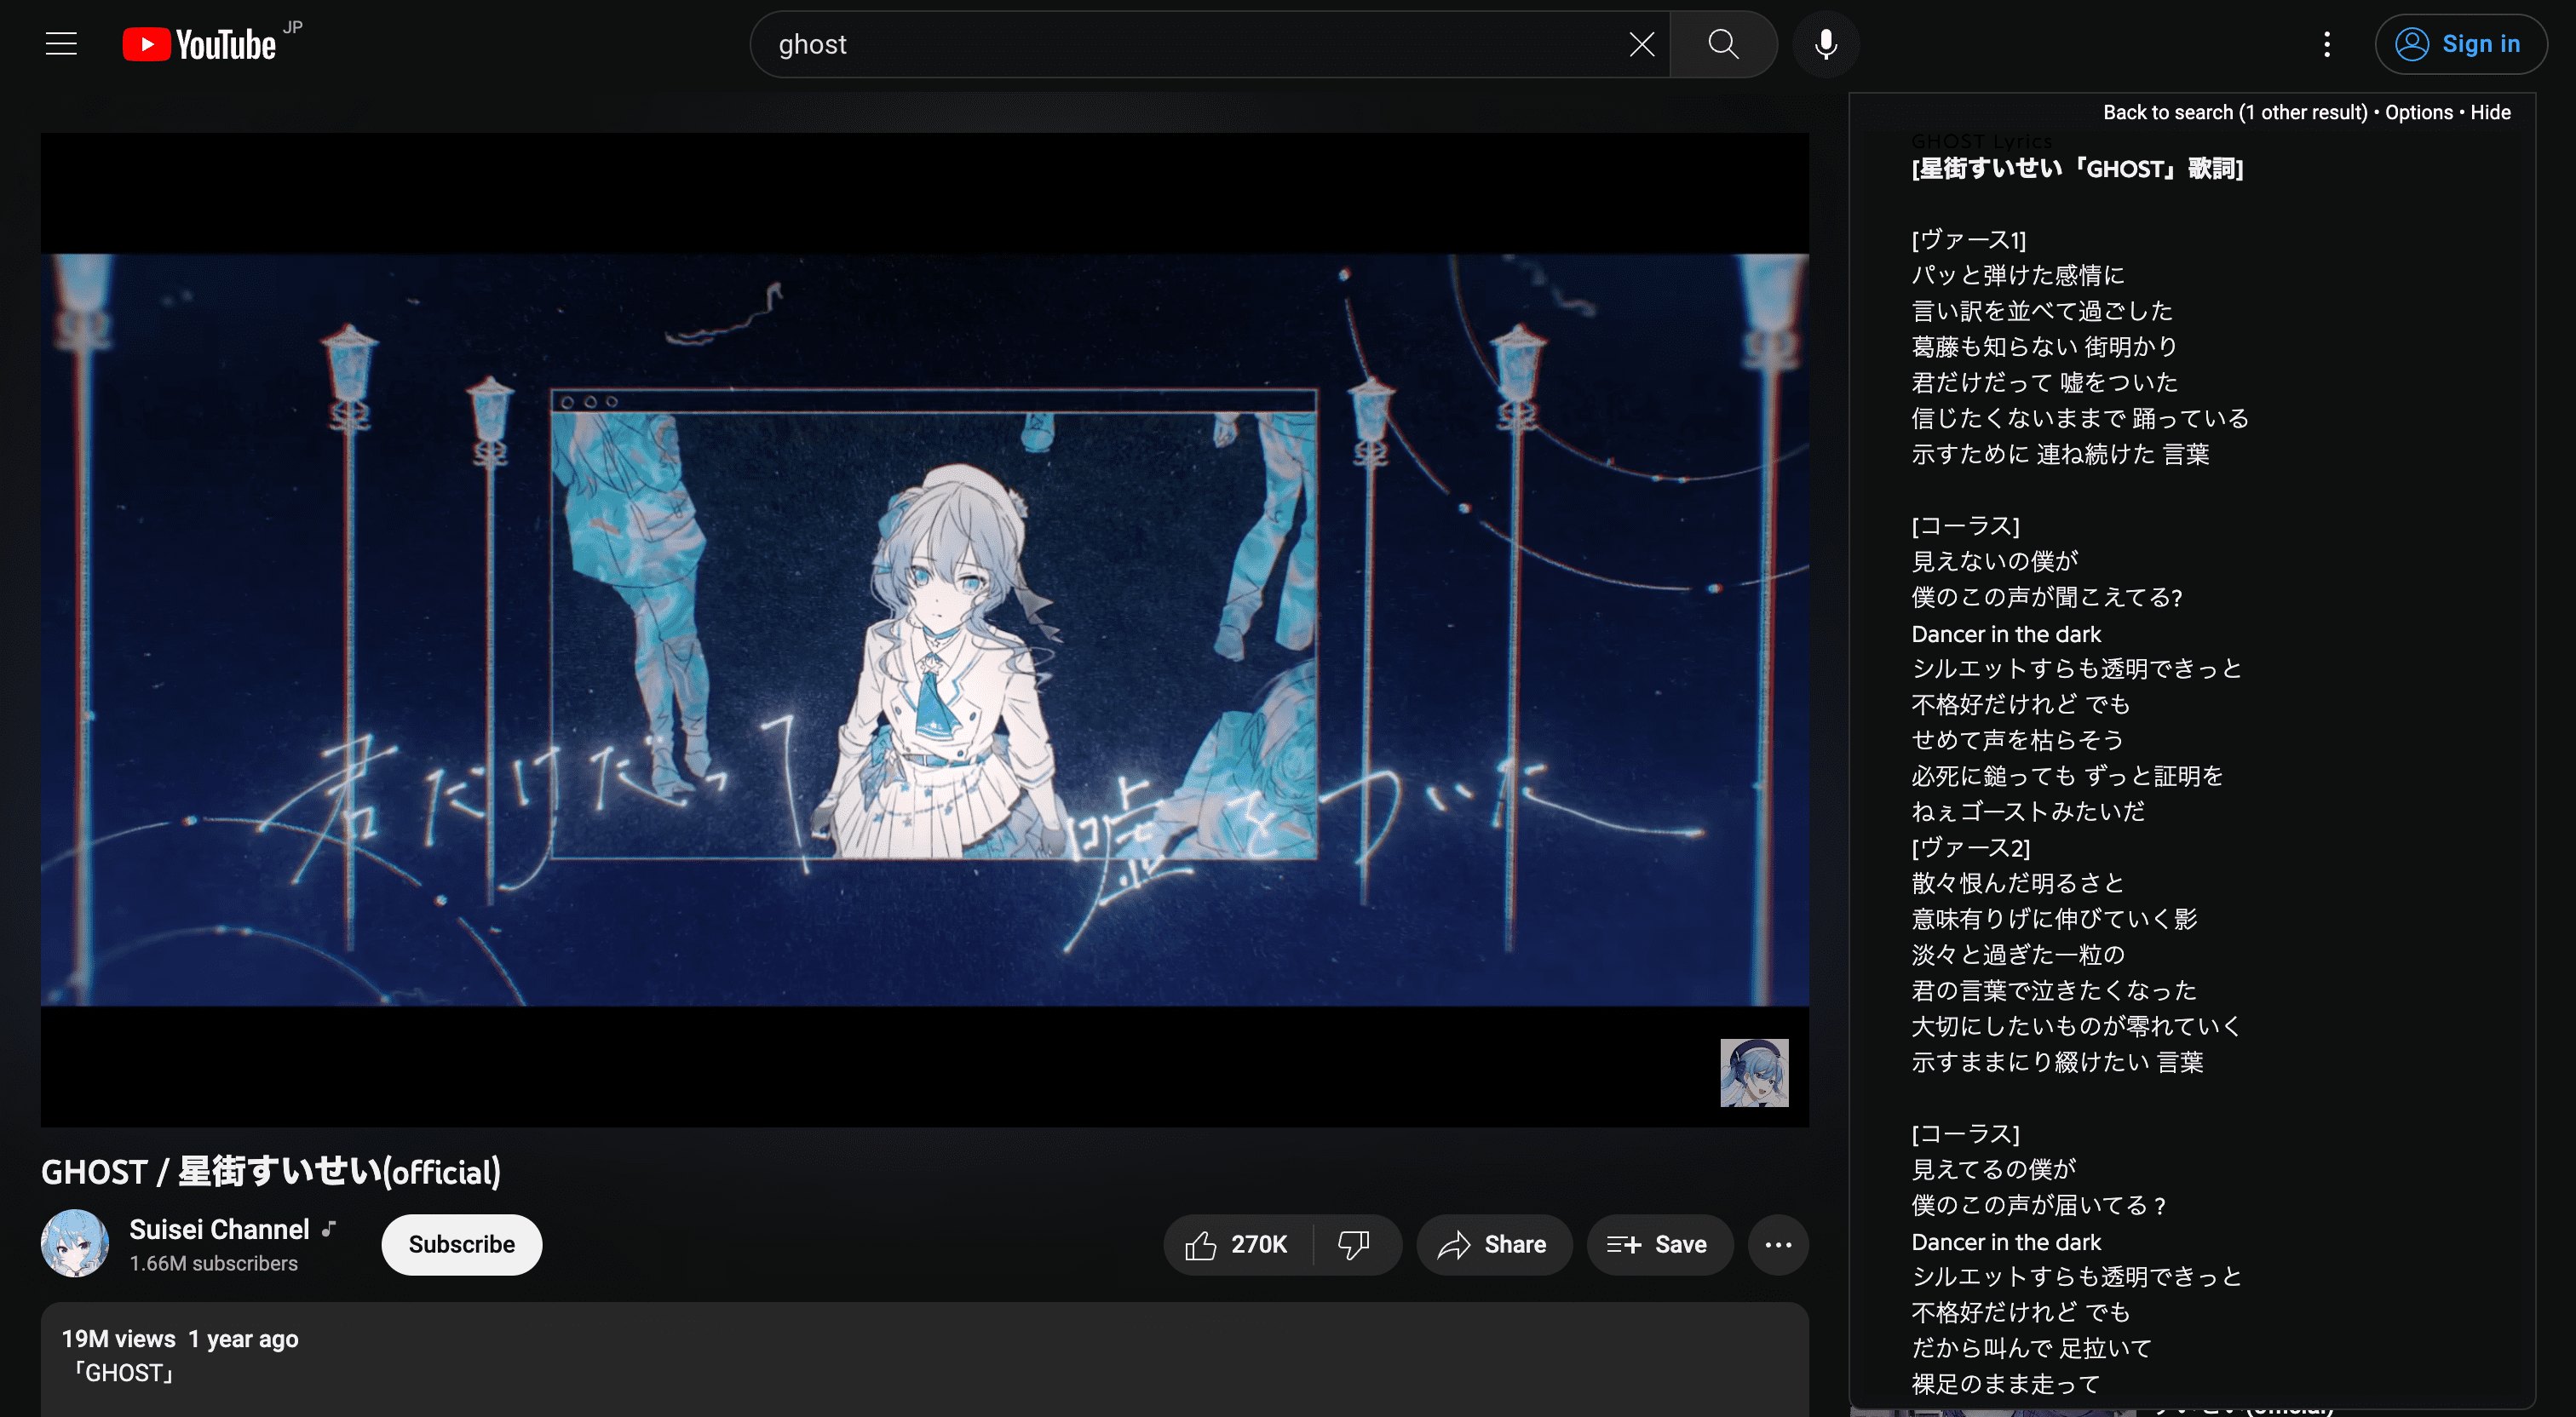Dislike the video with thumbs down
This screenshot has width=2576, height=1417.
click(x=1353, y=1244)
